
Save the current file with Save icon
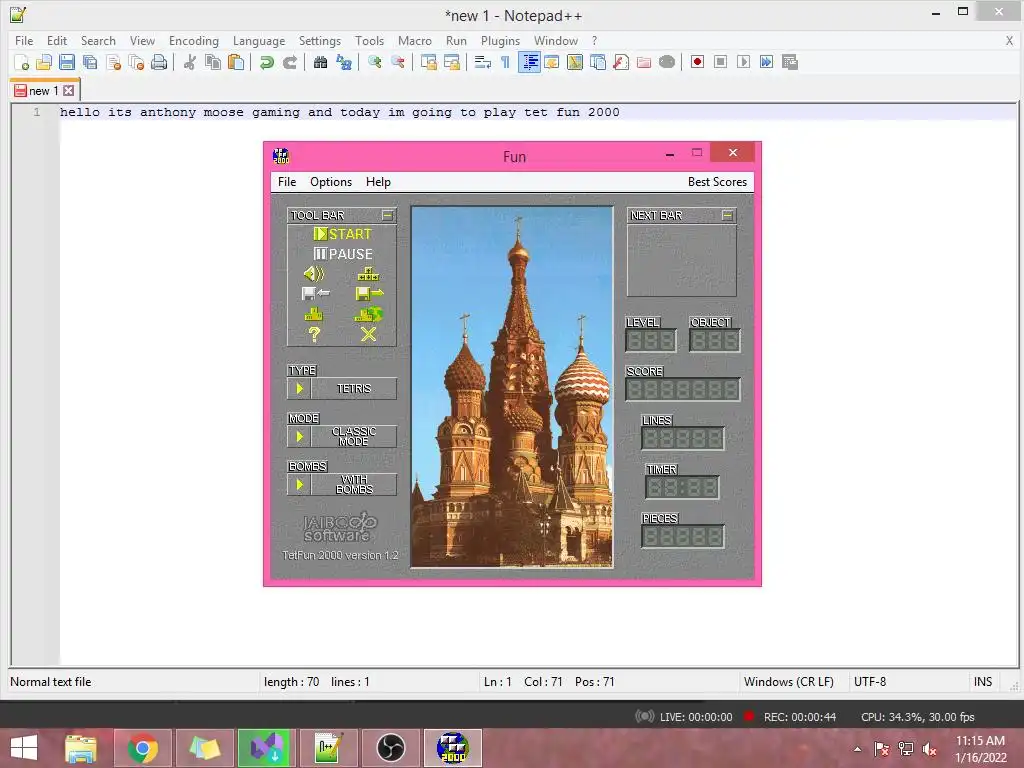[67, 62]
